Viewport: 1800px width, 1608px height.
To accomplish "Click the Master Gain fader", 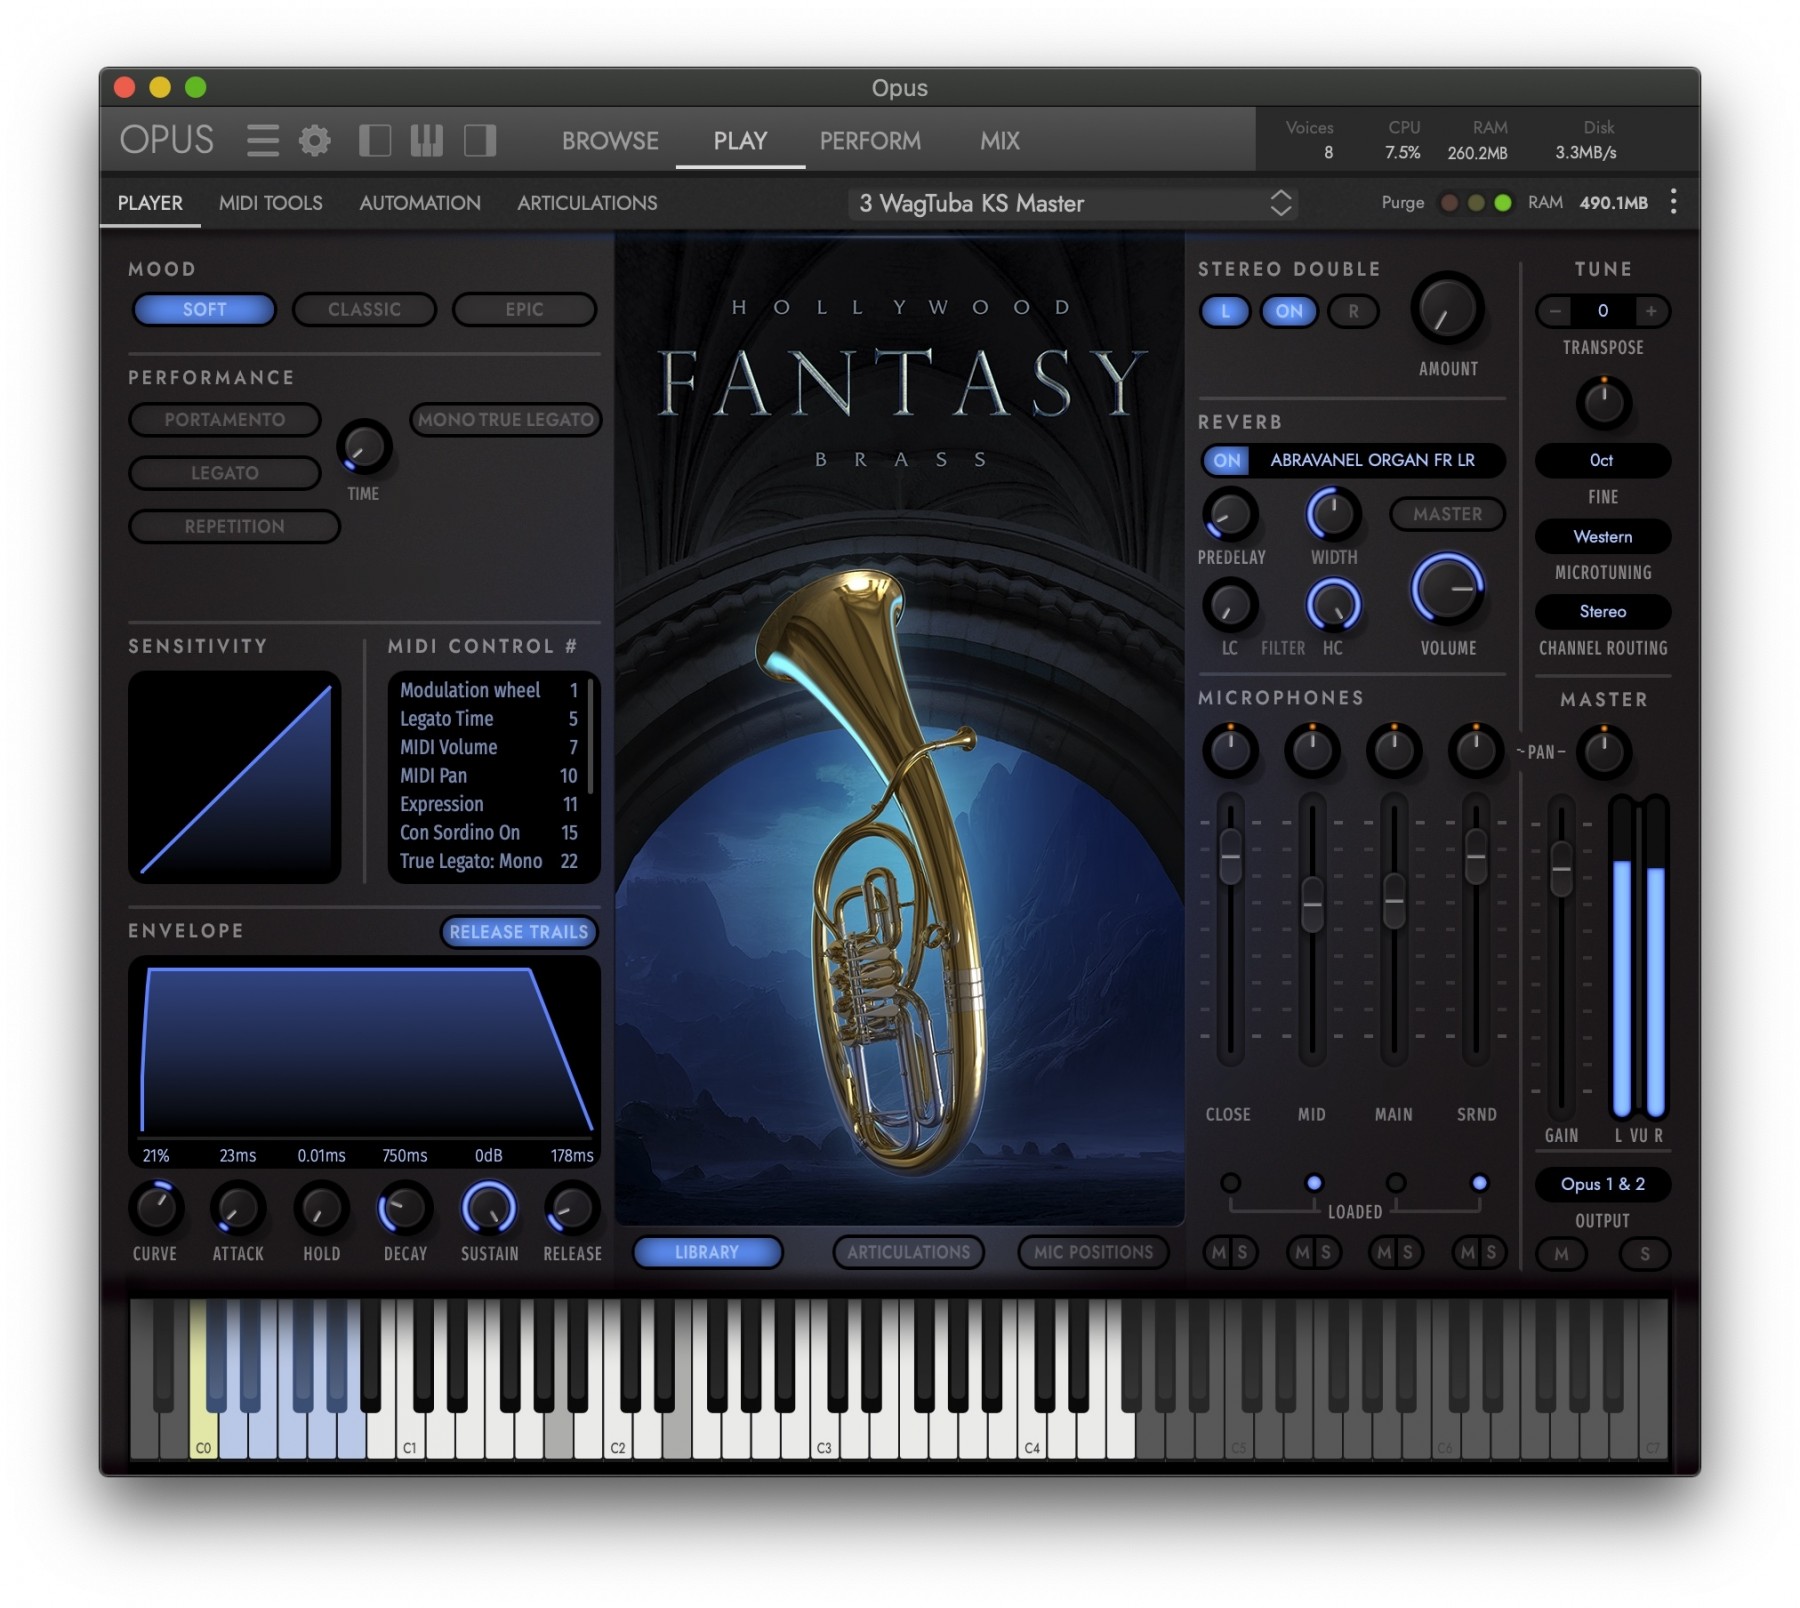I will pos(1561,869).
